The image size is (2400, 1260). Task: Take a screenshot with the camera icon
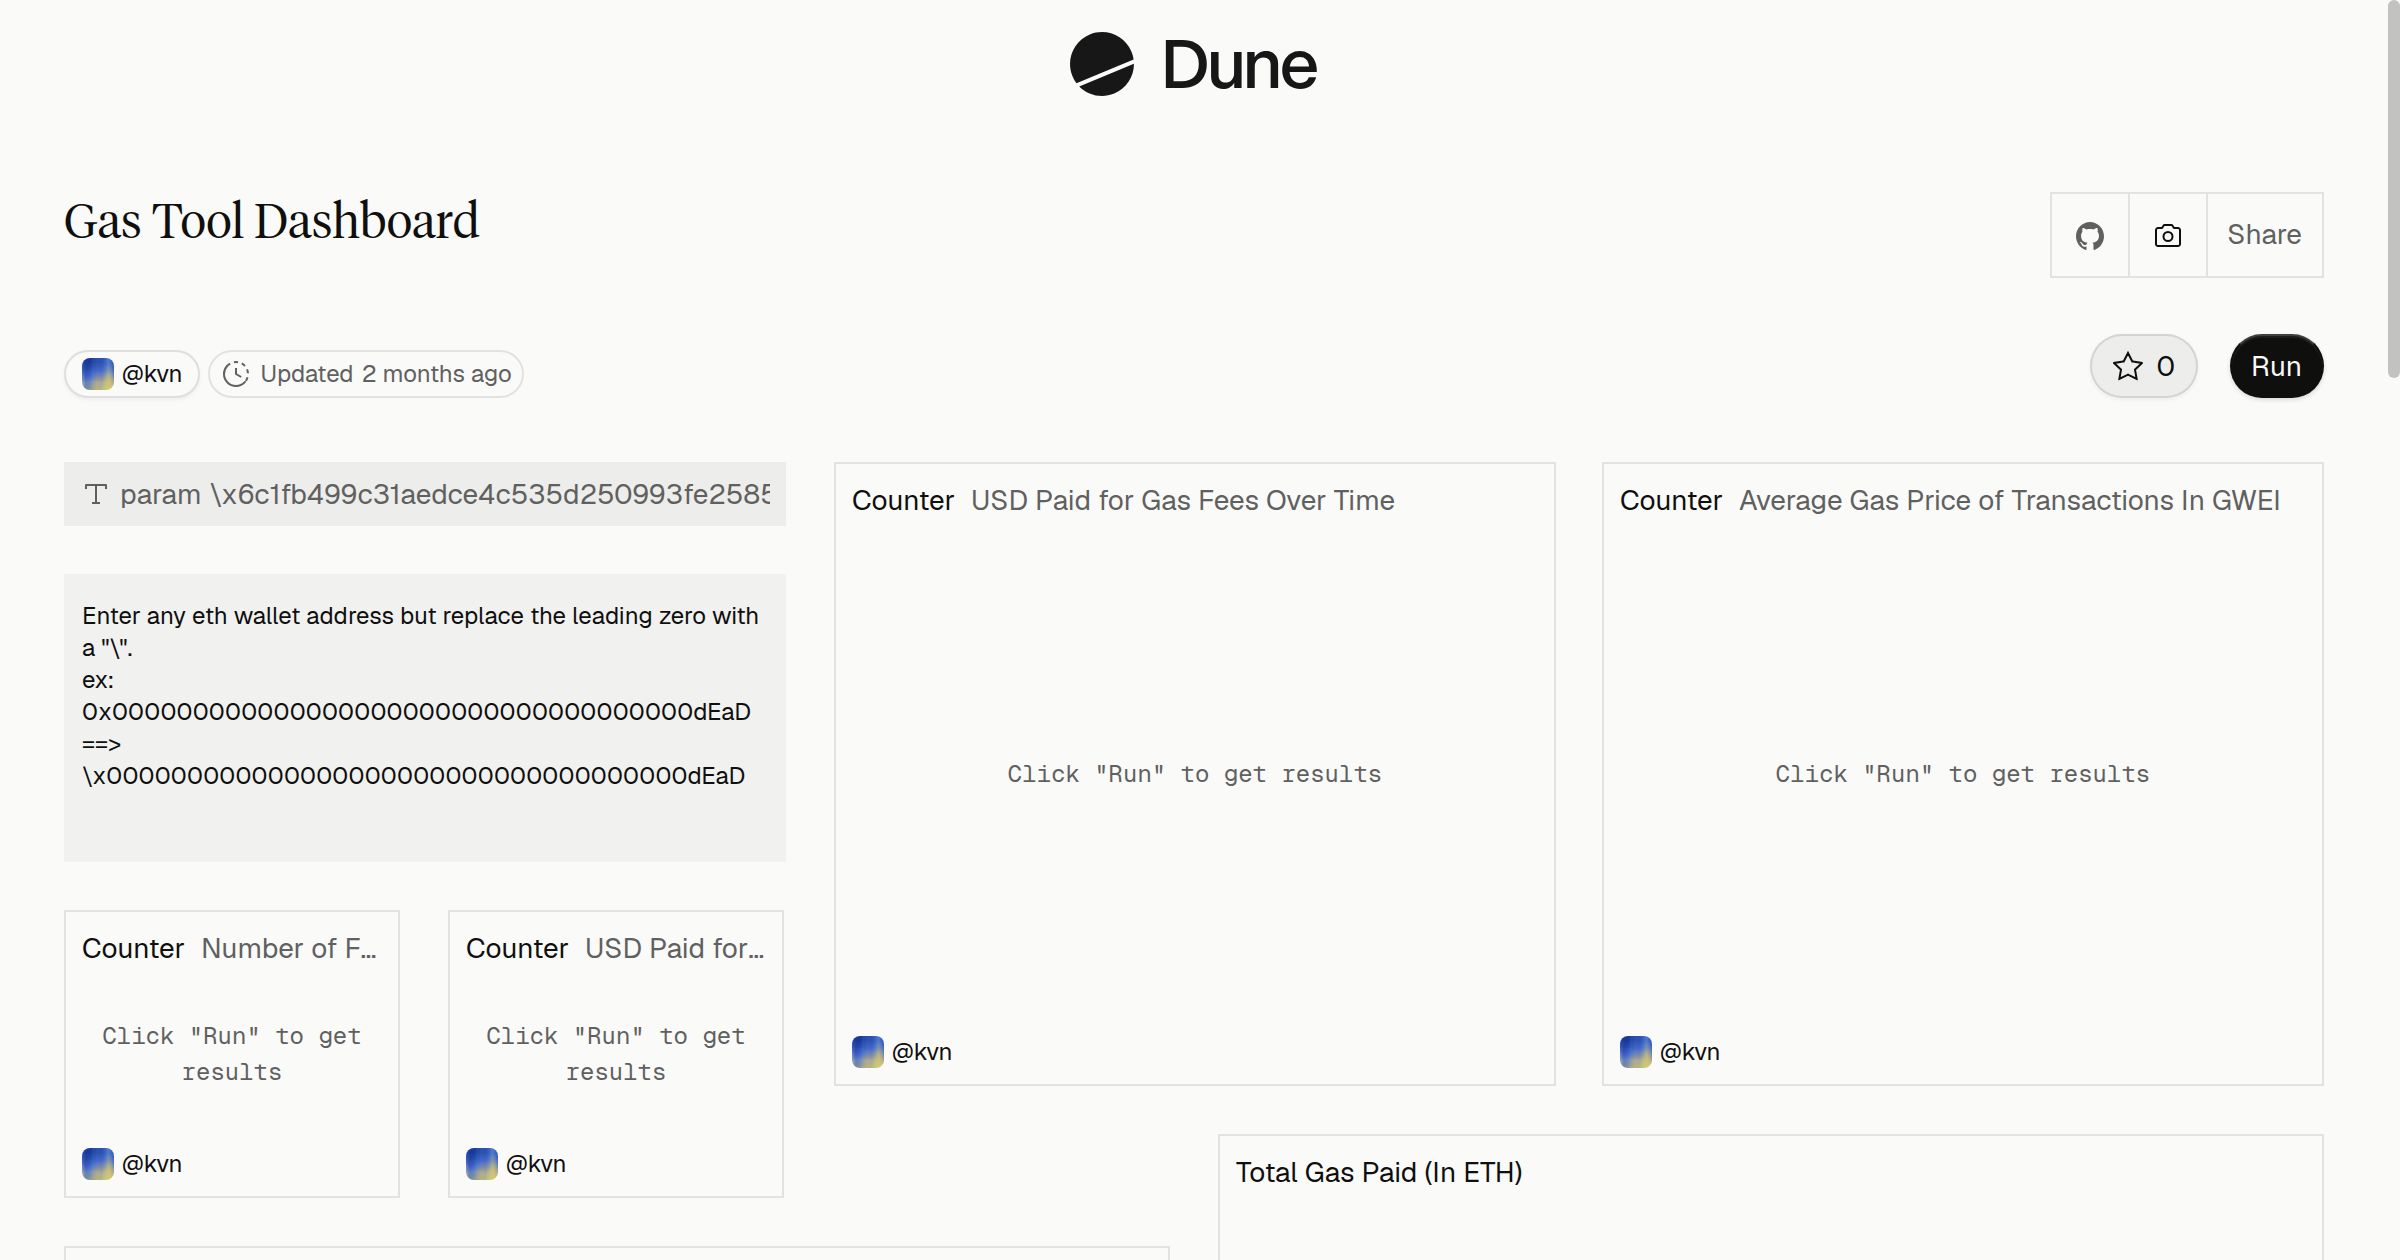2167,235
